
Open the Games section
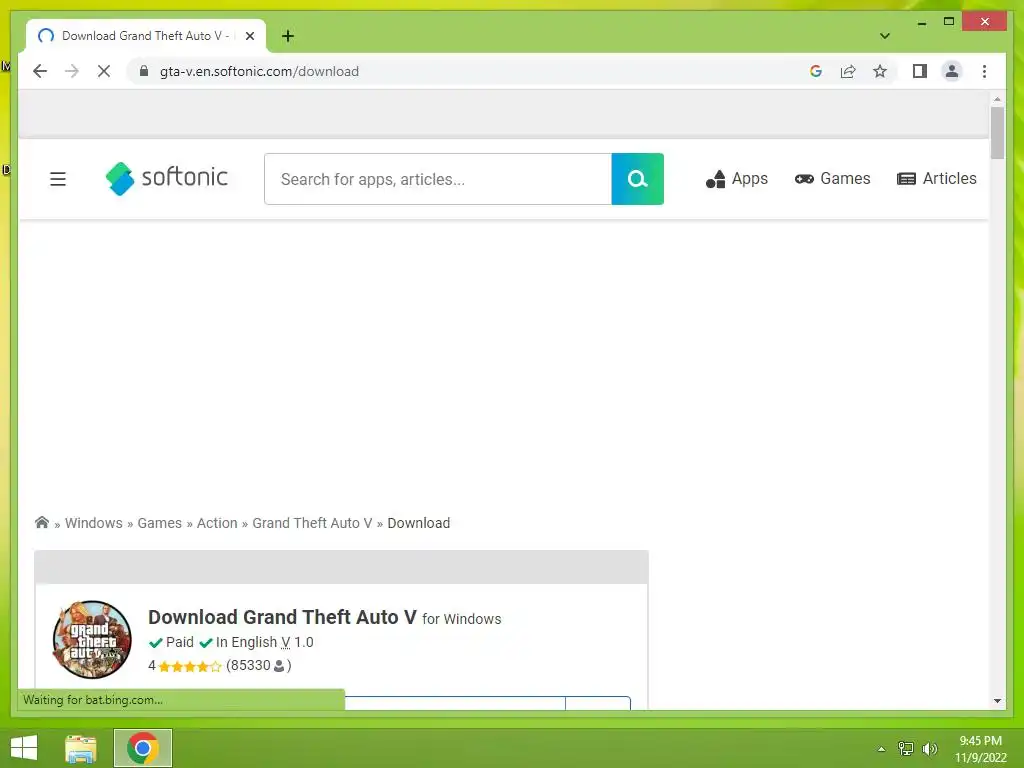[x=832, y=179]
